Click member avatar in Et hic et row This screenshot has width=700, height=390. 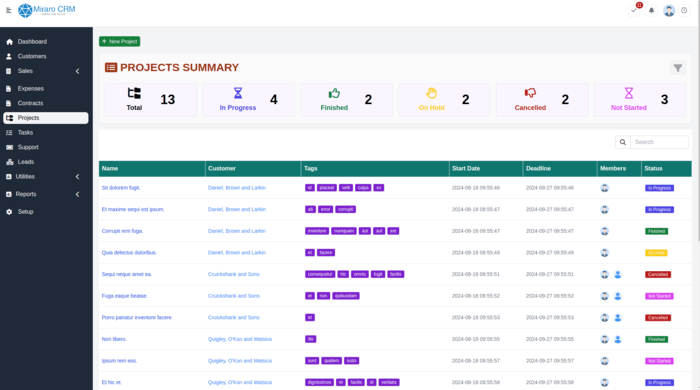[x=604, y=382]
